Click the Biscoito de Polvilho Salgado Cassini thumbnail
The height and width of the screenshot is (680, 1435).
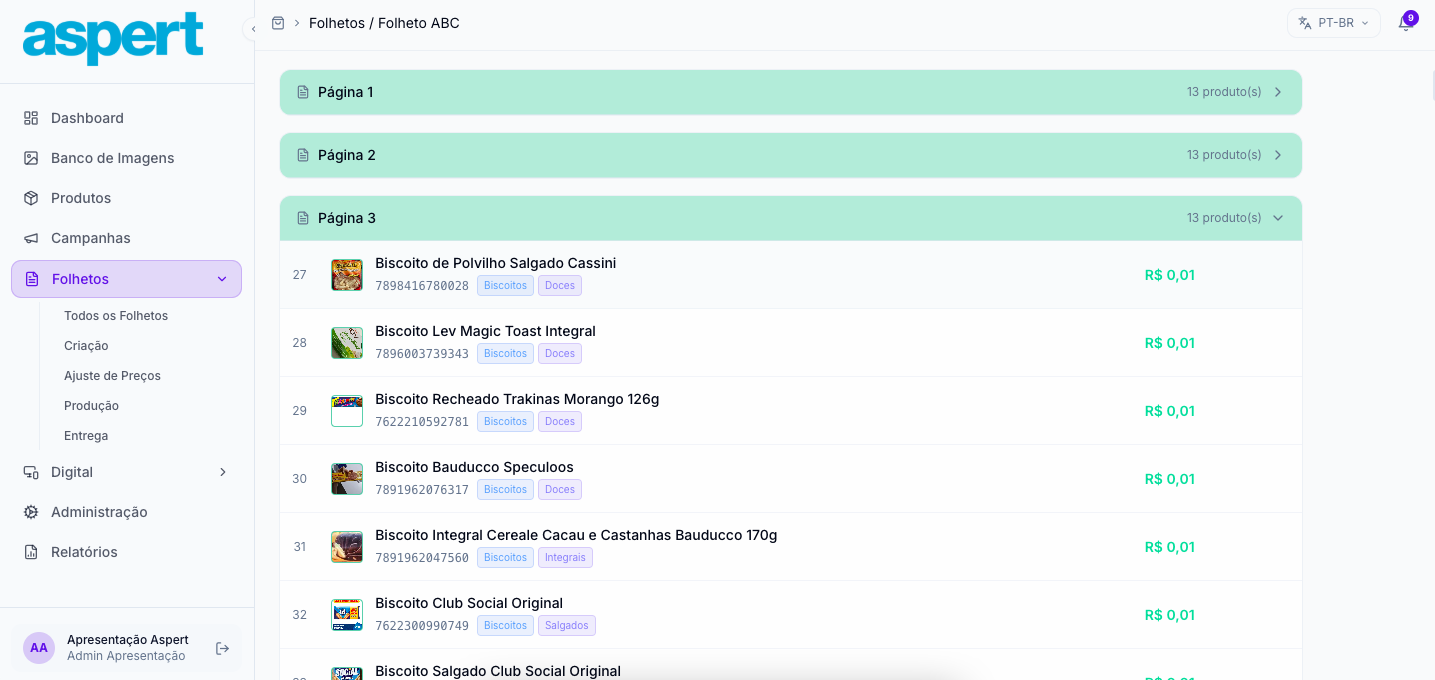coord(347,275)
